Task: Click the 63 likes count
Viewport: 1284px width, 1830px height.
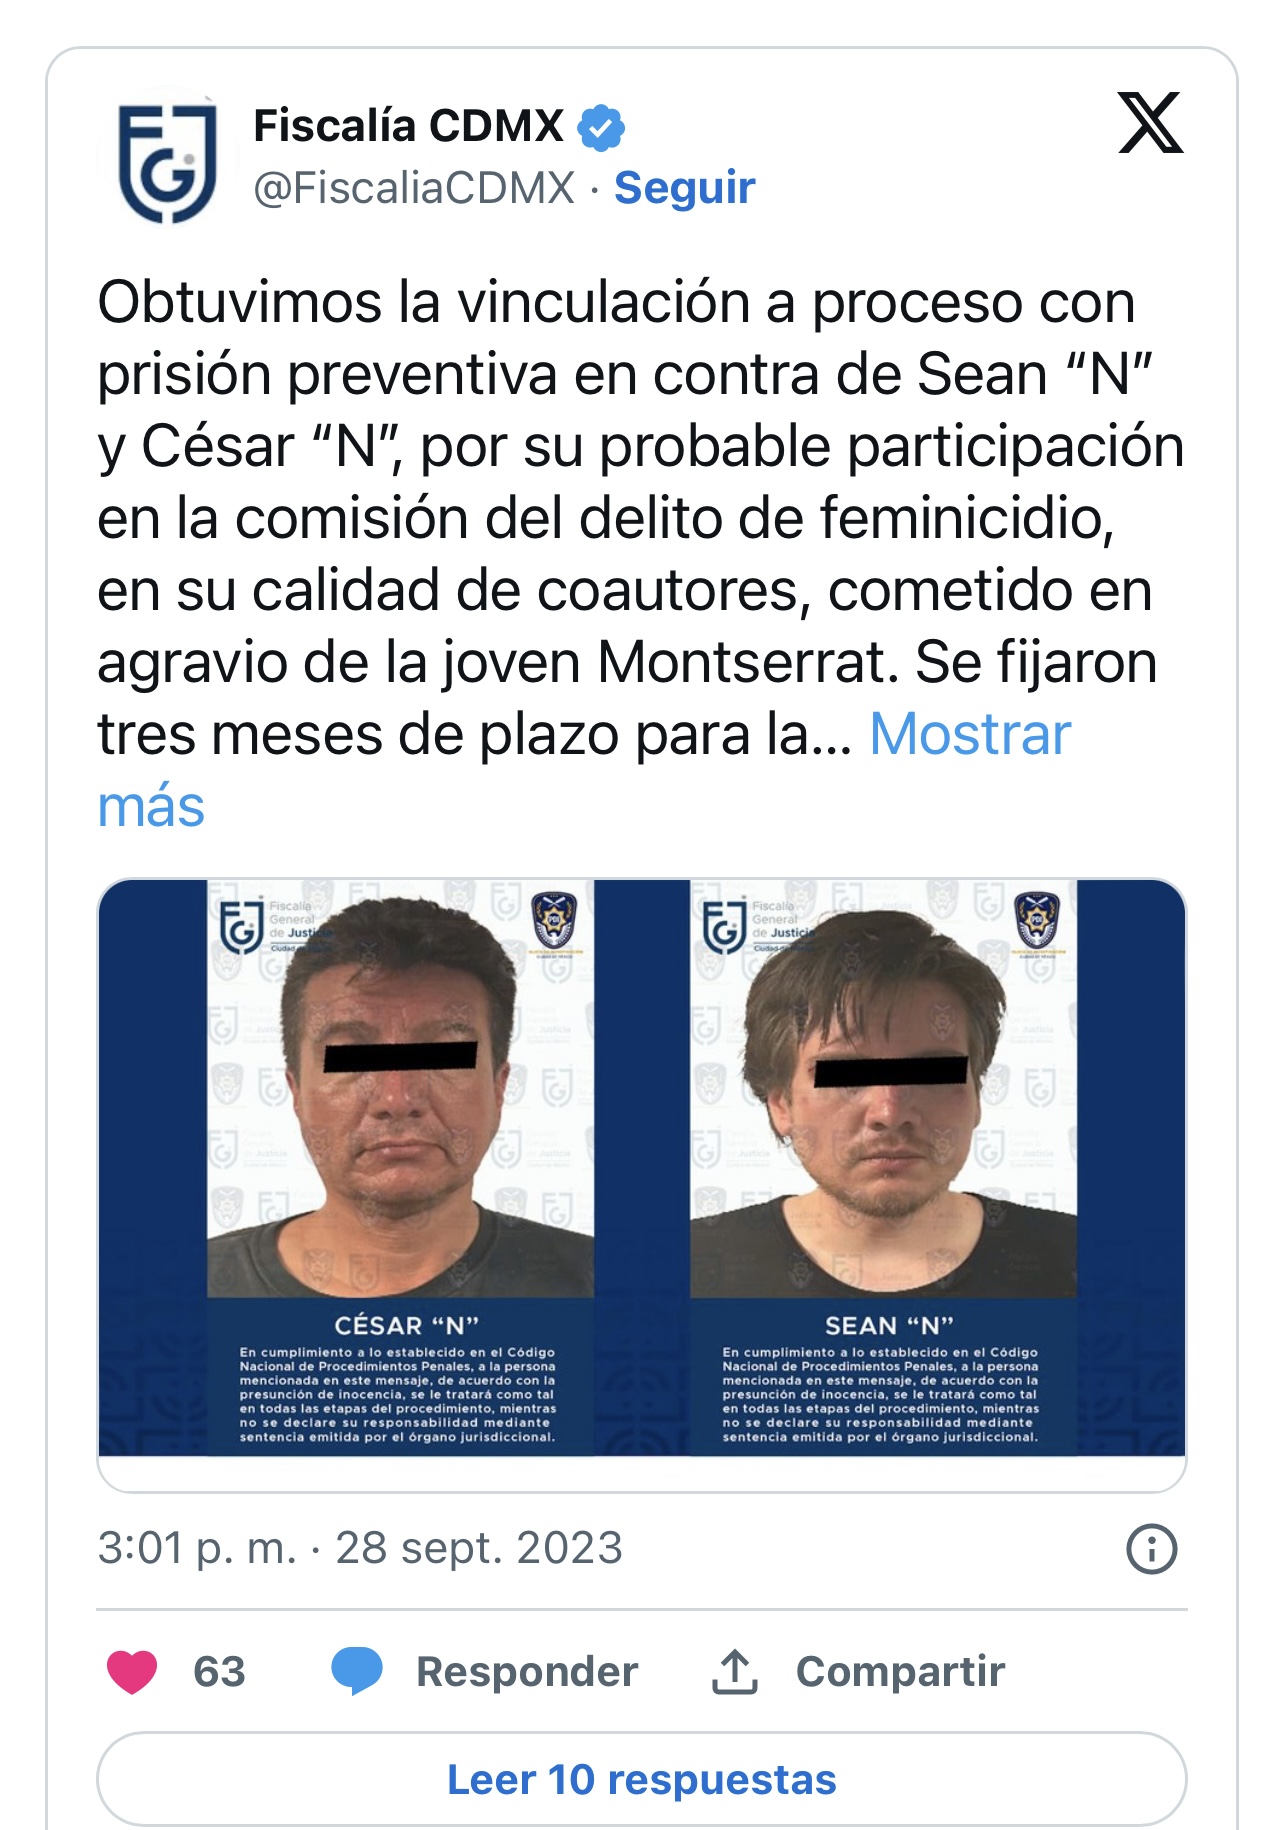Action: point(219,1671)
